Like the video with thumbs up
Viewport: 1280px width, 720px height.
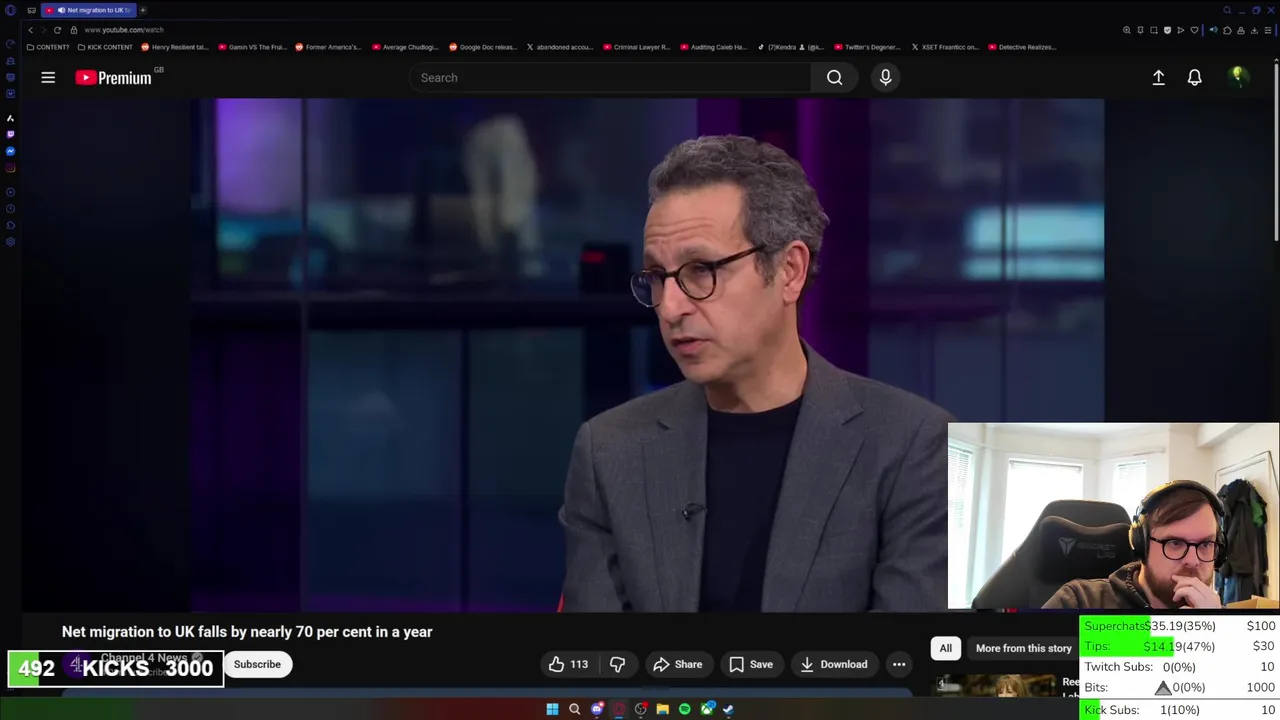pyautogui.click(x=568, y=664)
